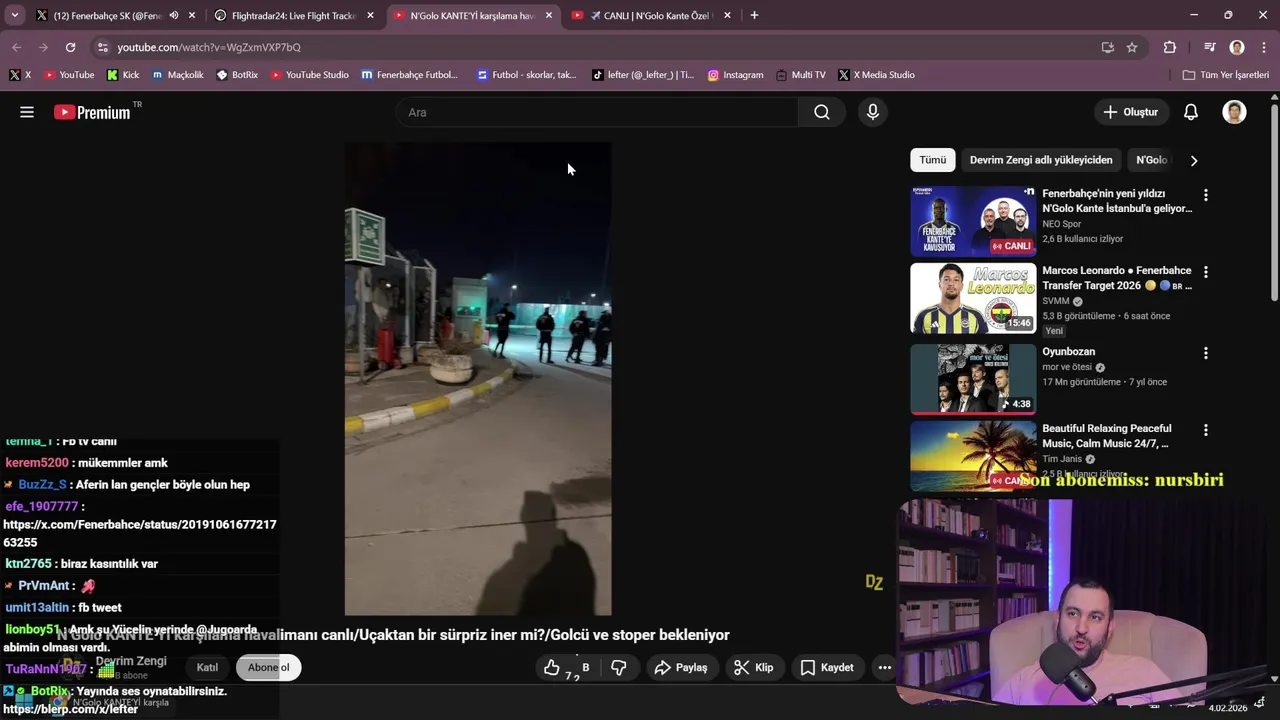Open the X Media Studio bookmark
This screenshot has height=720, width=1280.
pyautogui.click(x=876, y=75)
